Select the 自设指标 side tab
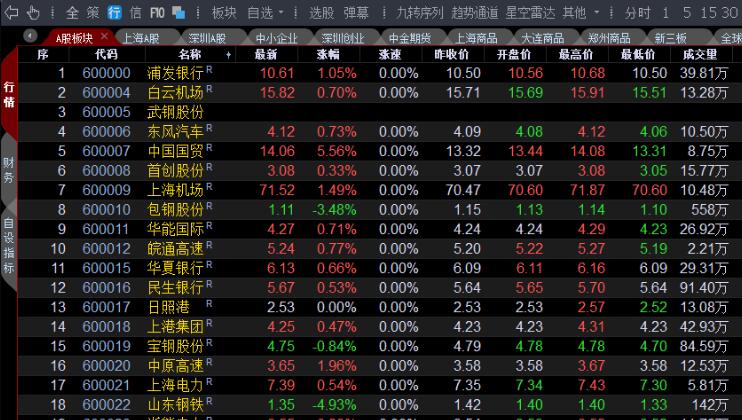The width and height of the screenshot is (742, 420). coord(9,245)
